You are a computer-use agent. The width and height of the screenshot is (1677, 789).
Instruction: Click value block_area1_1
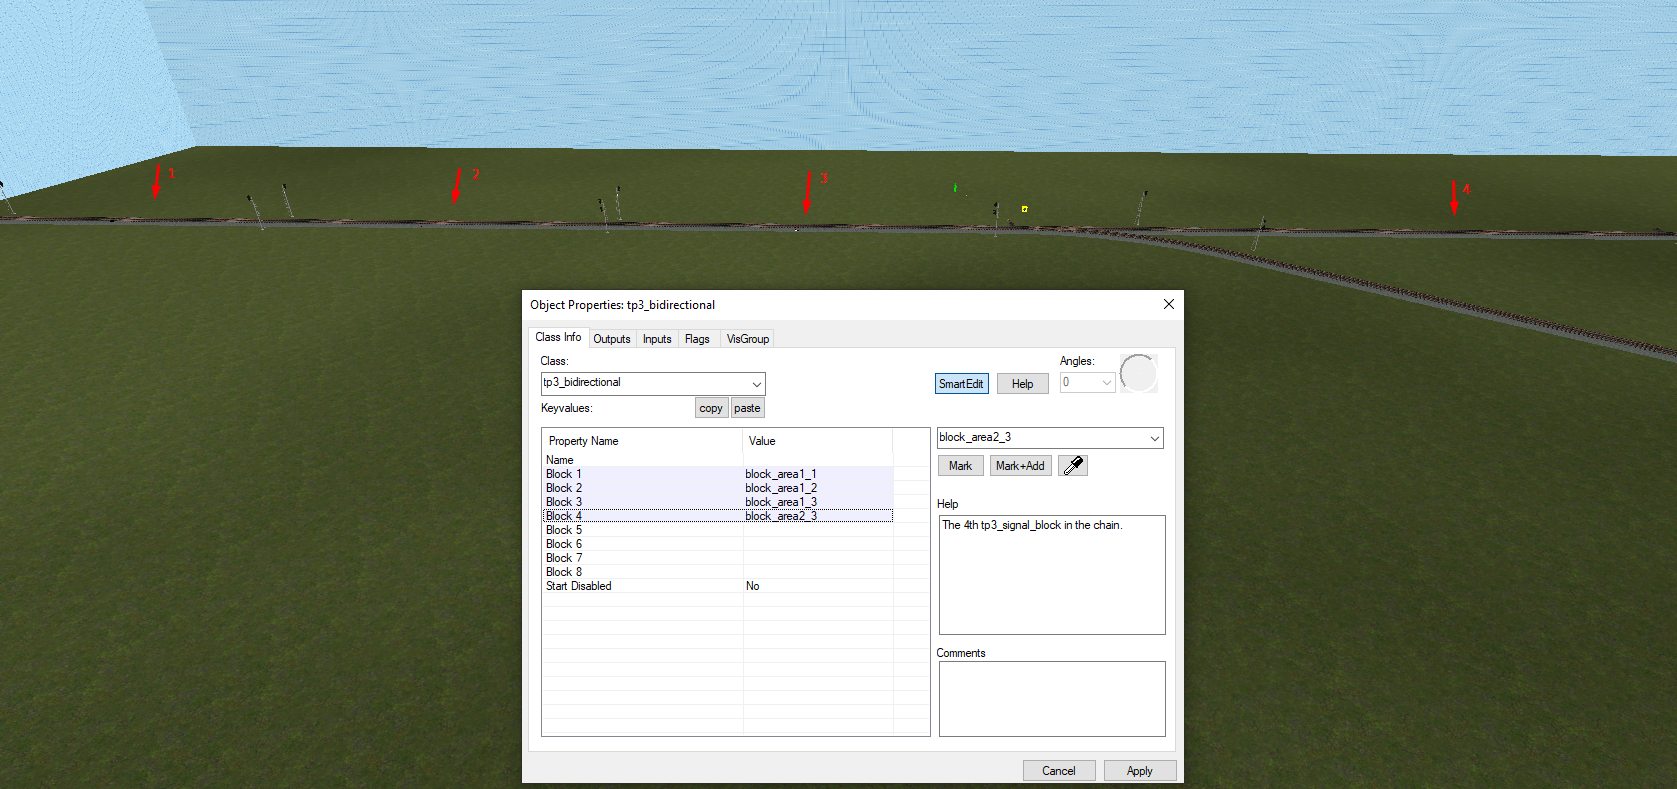[x=781, y=474]
